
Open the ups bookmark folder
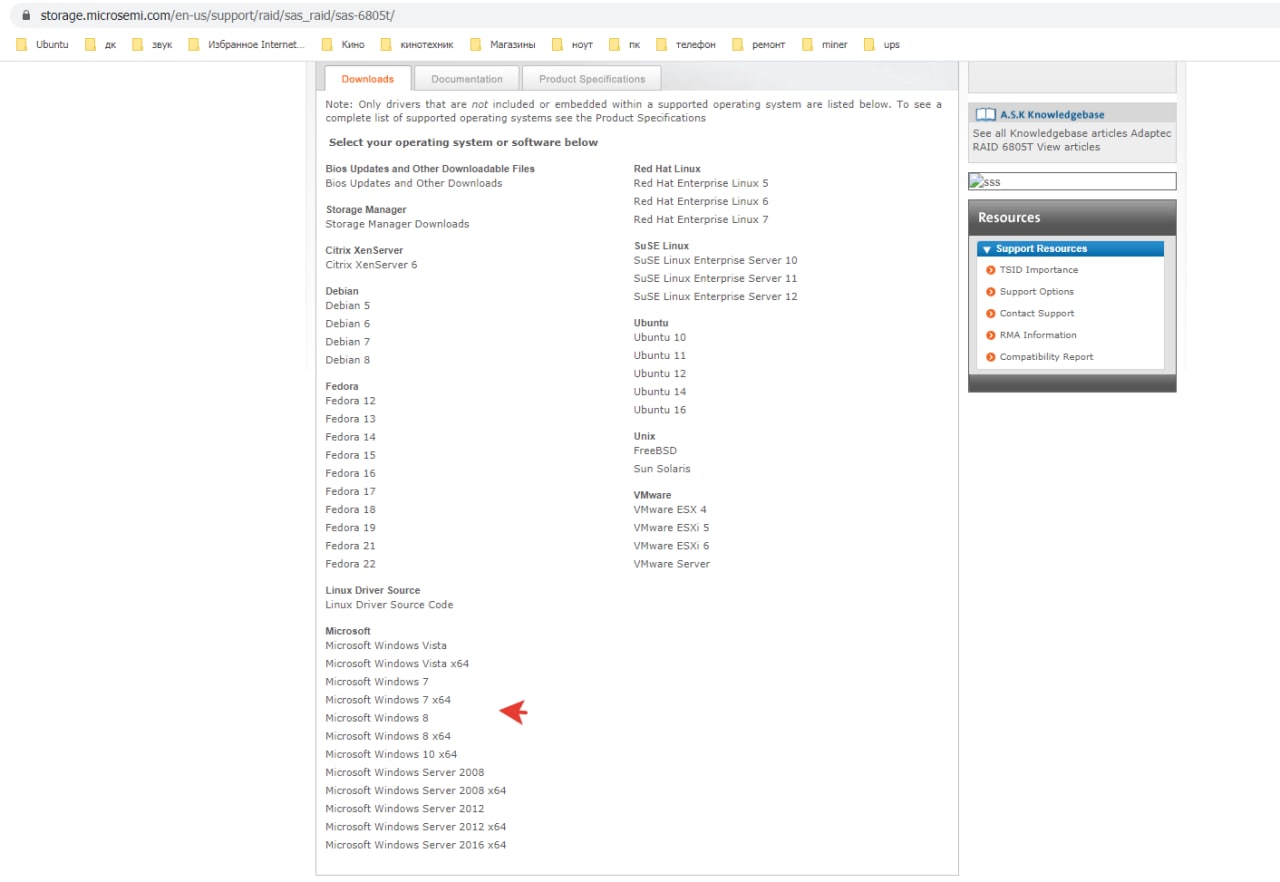point(881,44)
